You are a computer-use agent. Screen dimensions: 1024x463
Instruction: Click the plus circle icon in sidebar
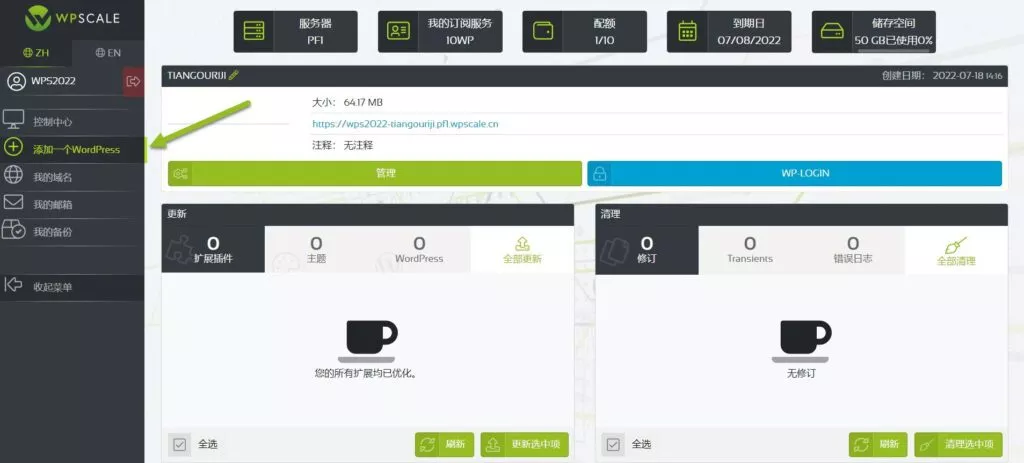[x=13, y=148]
